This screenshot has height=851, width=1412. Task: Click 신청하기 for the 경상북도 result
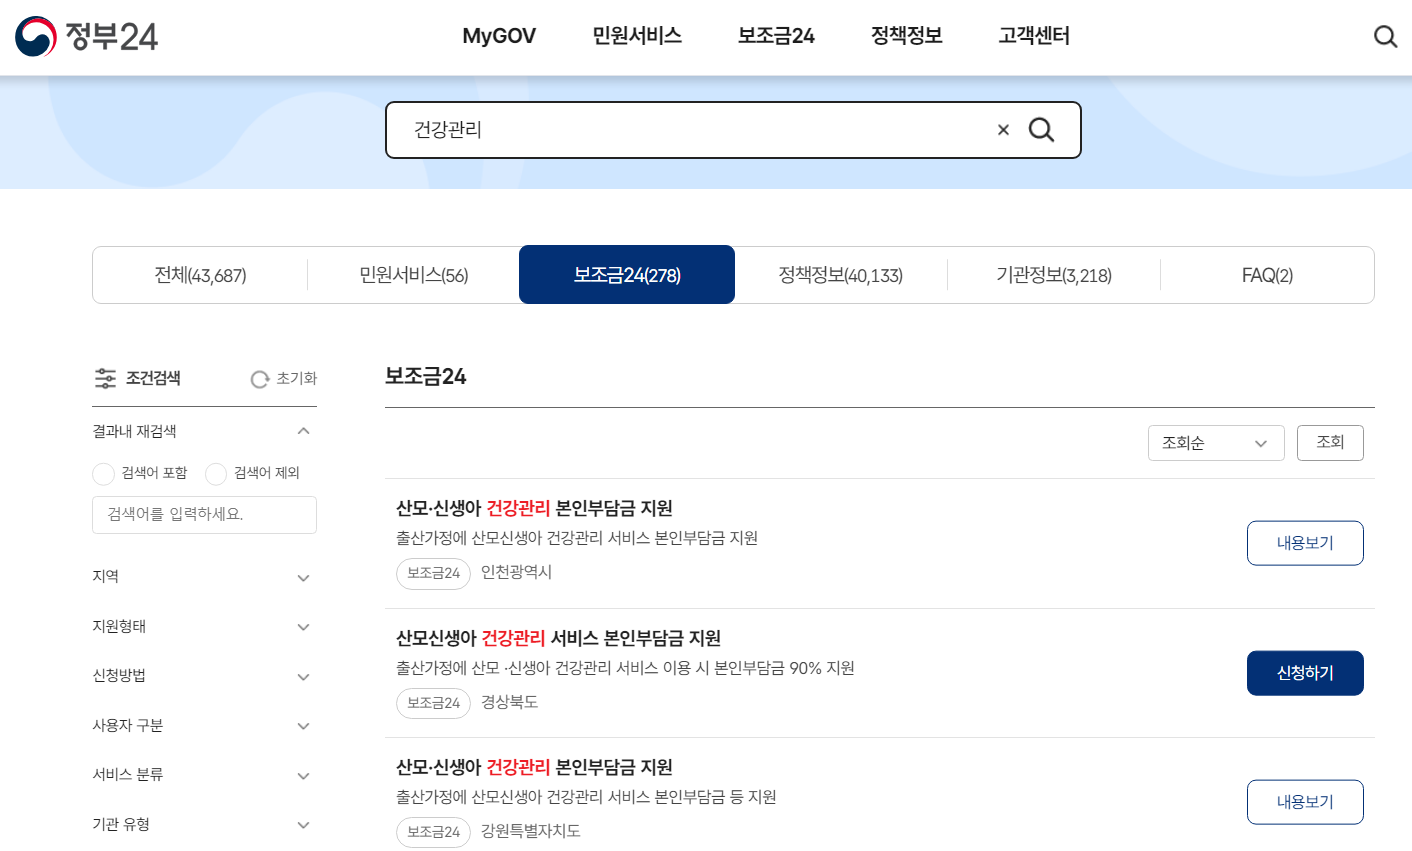[1305, 673]
